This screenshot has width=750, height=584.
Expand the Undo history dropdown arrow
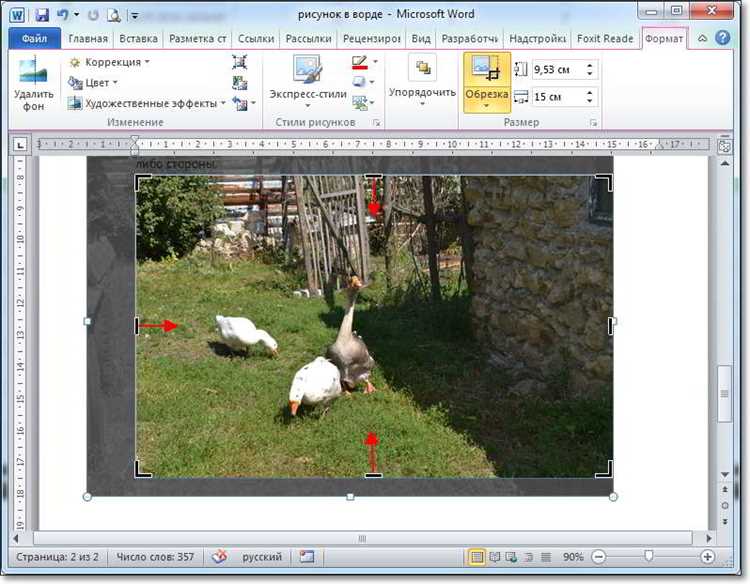click(x=76, y=15)
